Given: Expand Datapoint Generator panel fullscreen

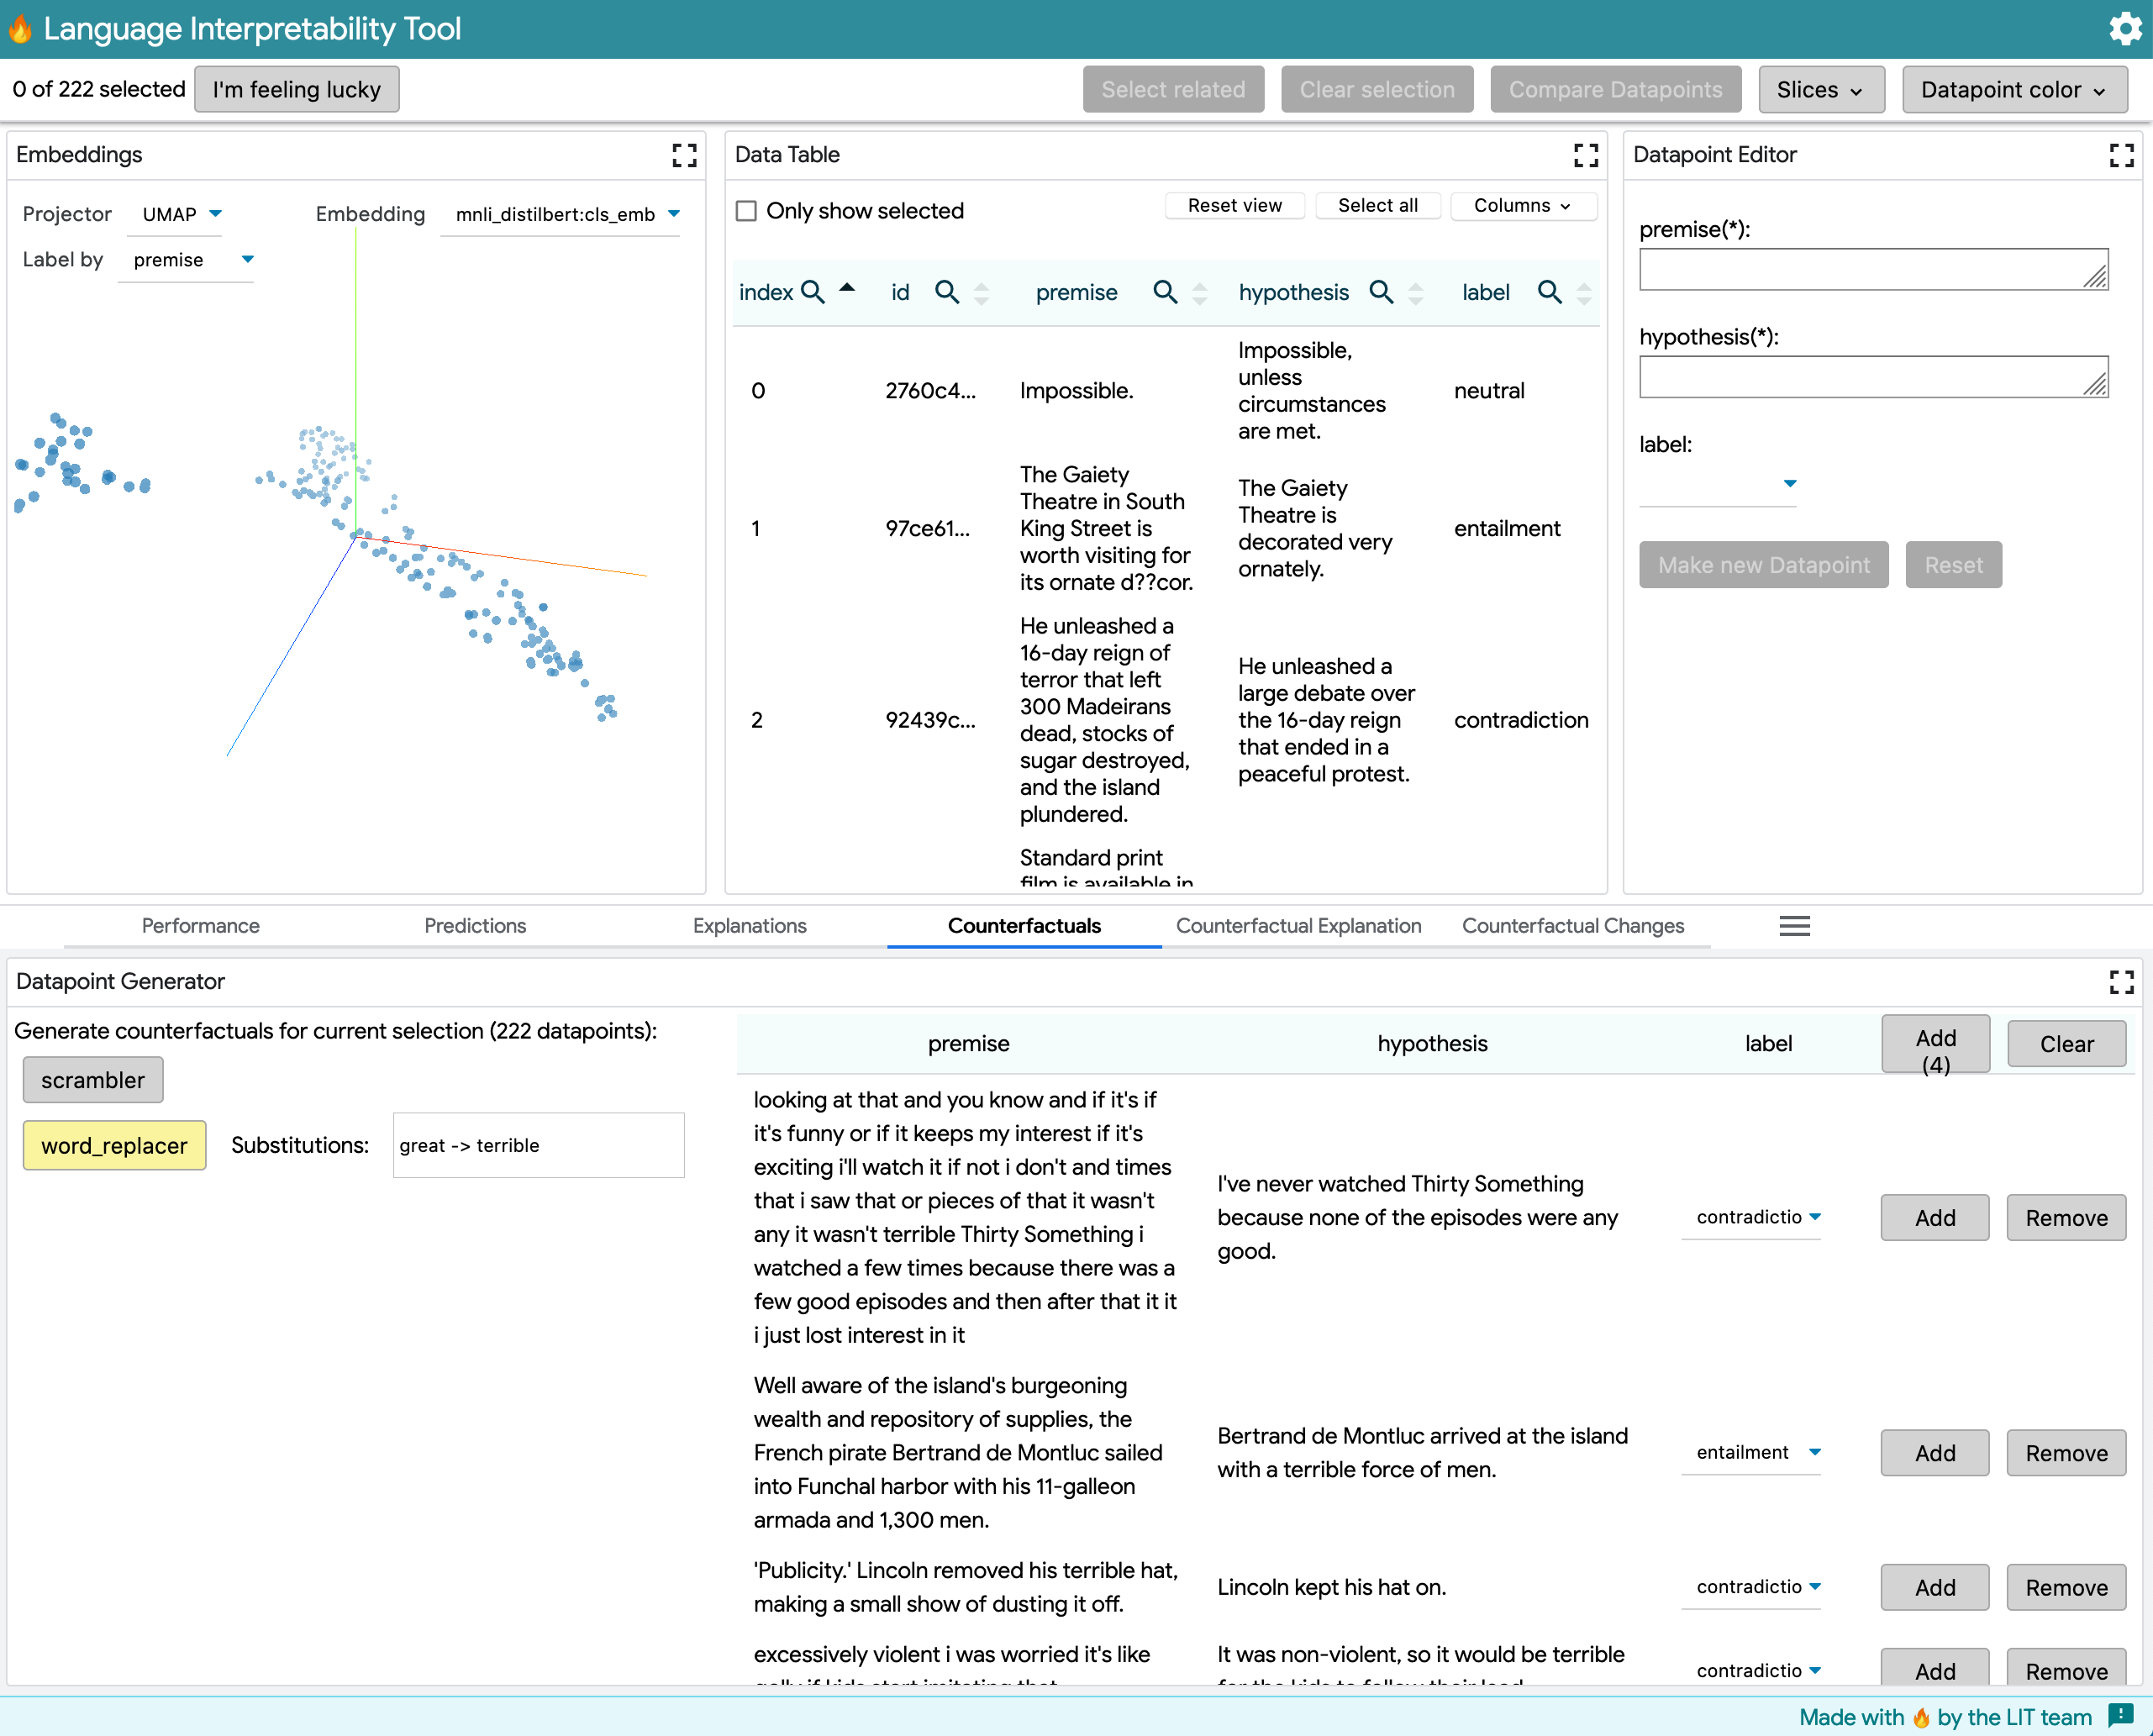Looking at the screenshot, I should coord(2121,982).
